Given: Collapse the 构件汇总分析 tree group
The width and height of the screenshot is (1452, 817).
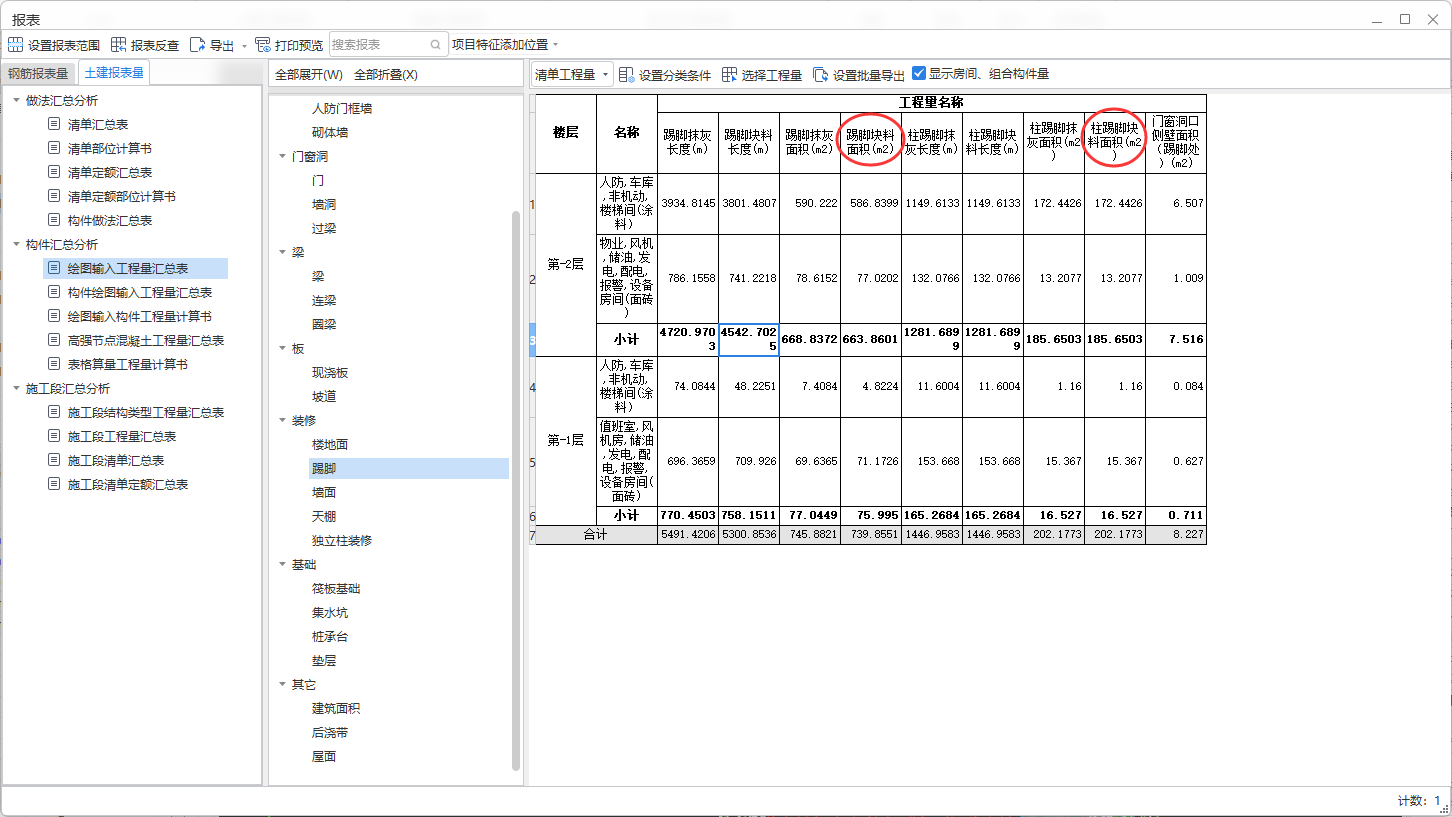Looking at the screenshot, I should click(16, 244).
